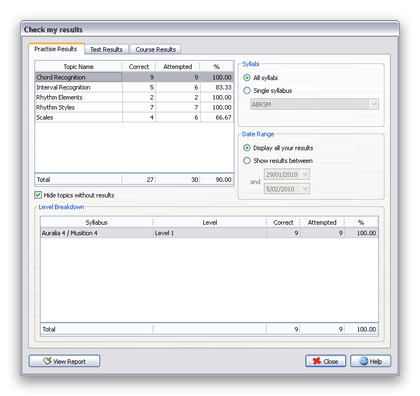
Task: Choose Display all your results option
Action: pos(247,148)
